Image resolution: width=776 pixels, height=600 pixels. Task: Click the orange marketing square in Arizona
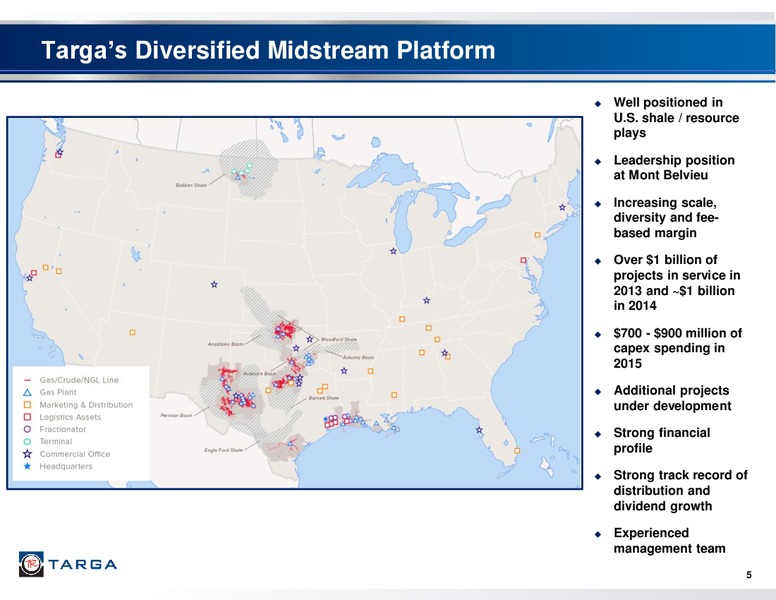132,332
